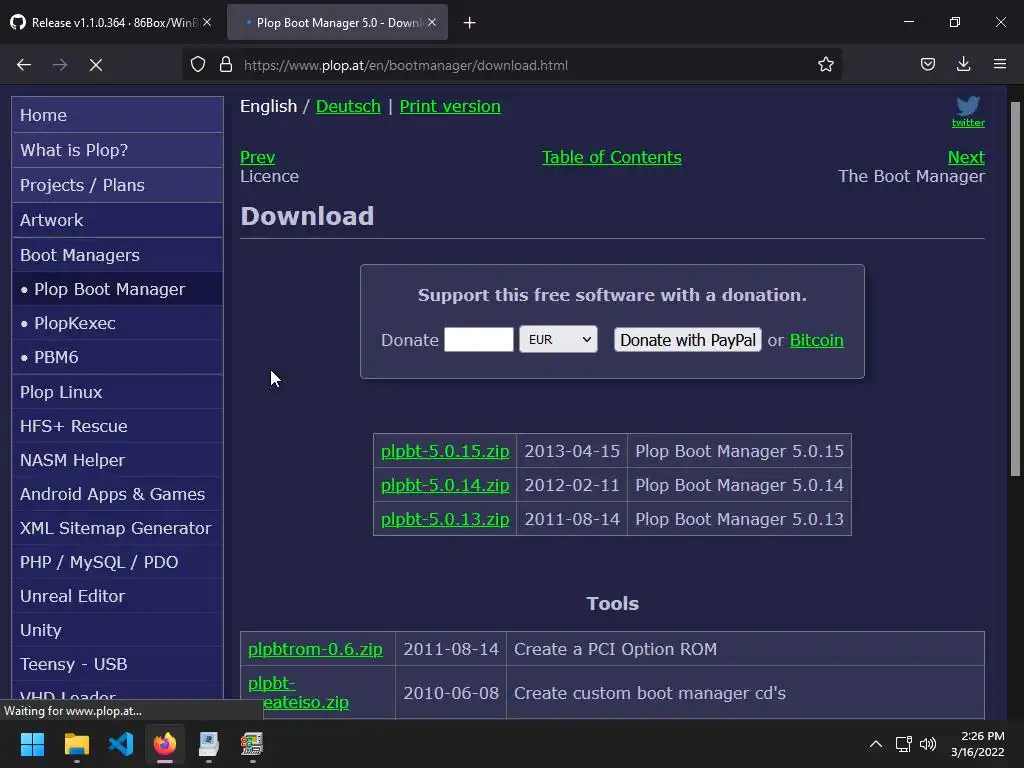Viewport: 1024px width, 768px height.
Task: Click the Create a PCI Option ROM cell
Action: (745, 649)
